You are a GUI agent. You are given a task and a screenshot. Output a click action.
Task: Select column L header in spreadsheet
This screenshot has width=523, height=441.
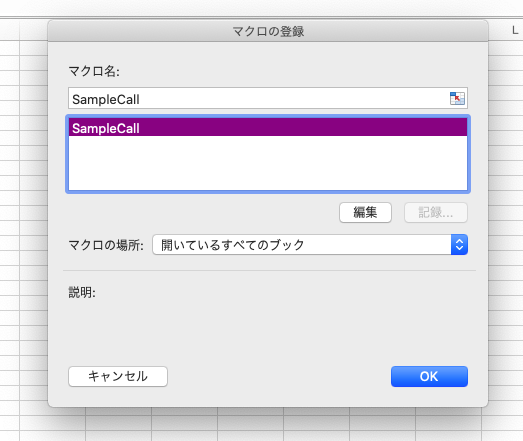coord(515,31)
